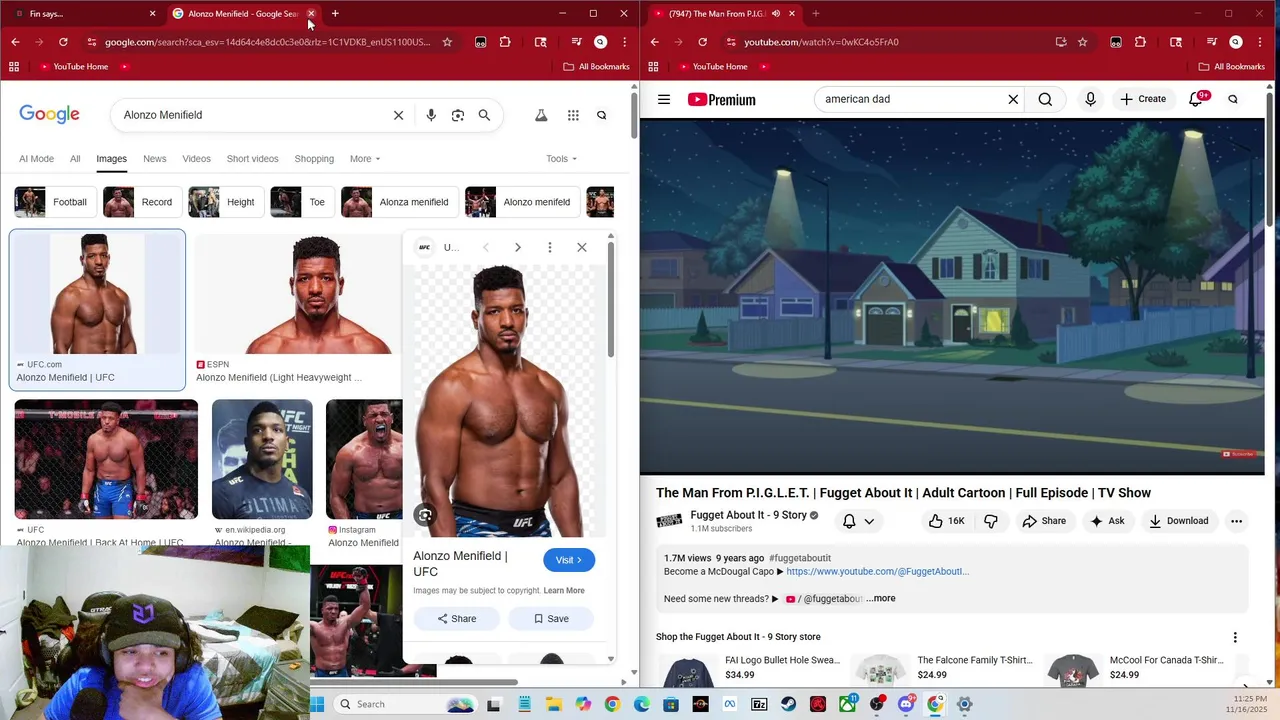Open Fugget About It store options menu
This screenshot has height=720, width=1280.
tap(1235, 637)
